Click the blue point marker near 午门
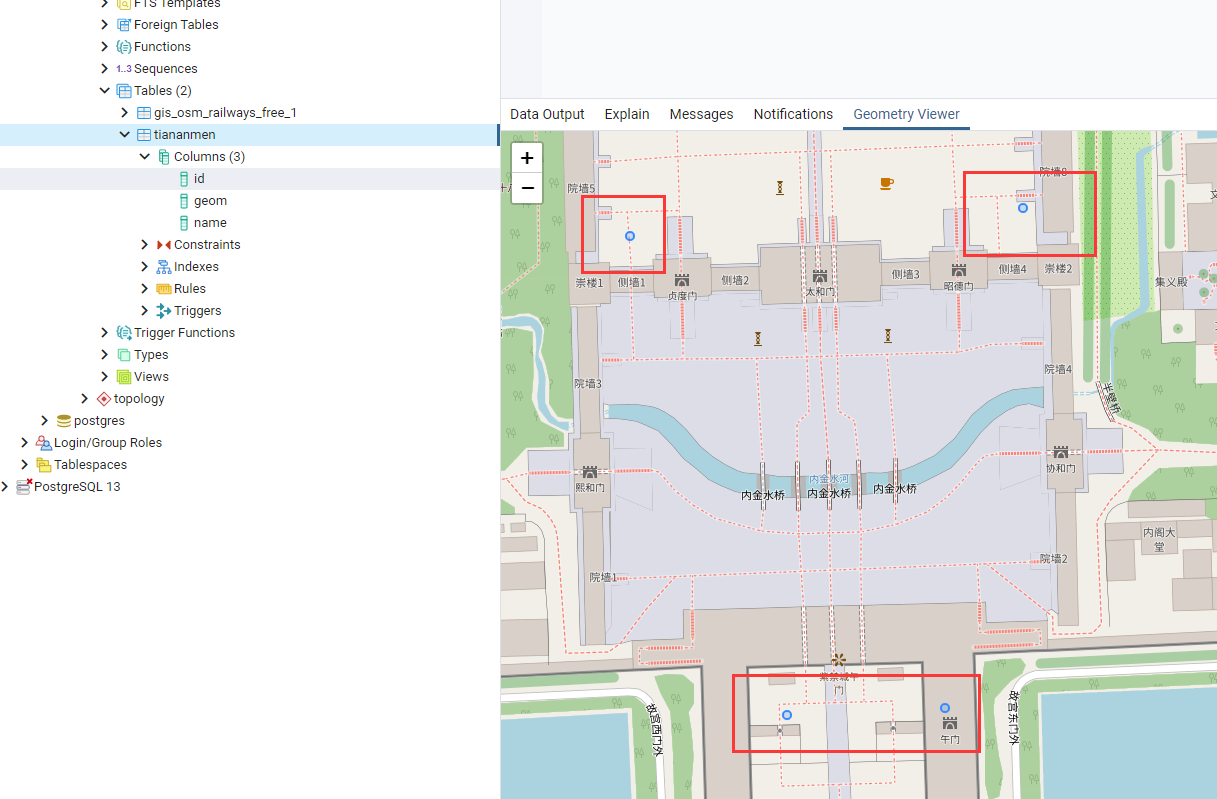This screenshot has height=799, width=1217. point(945,708)
